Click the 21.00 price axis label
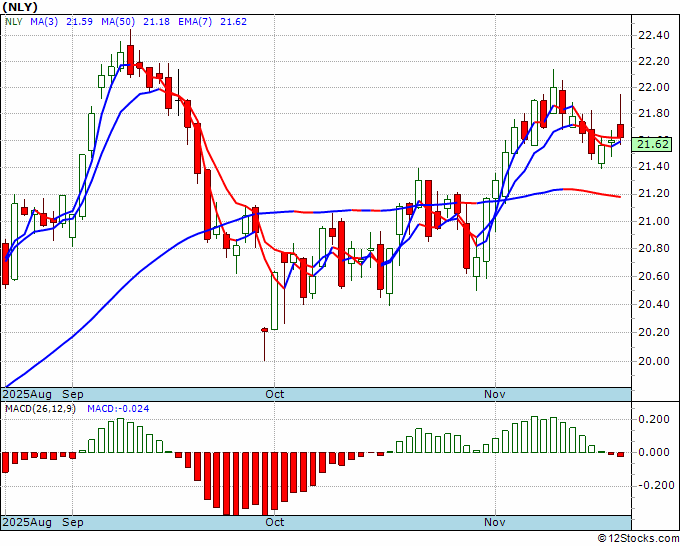This screenshot has height=546, width=680. tap(654, 221)
